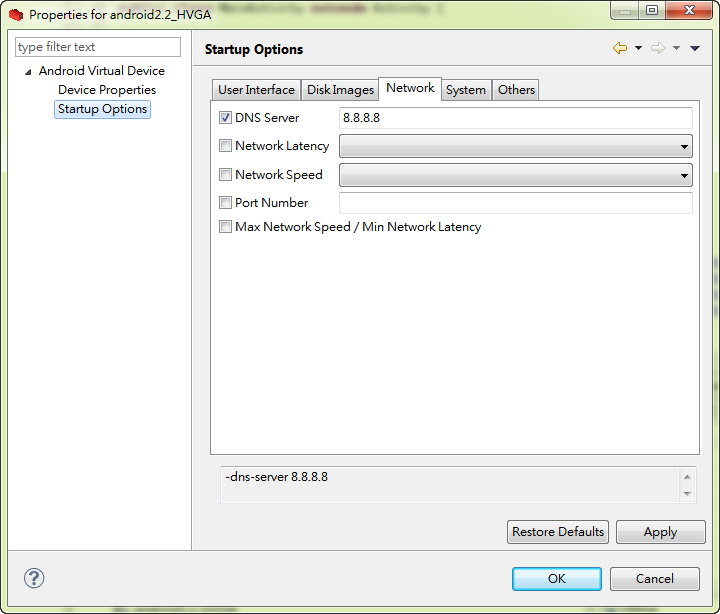Click the Apply button
The width and height of the screenshot is (720, 614).
click(660, 532)
